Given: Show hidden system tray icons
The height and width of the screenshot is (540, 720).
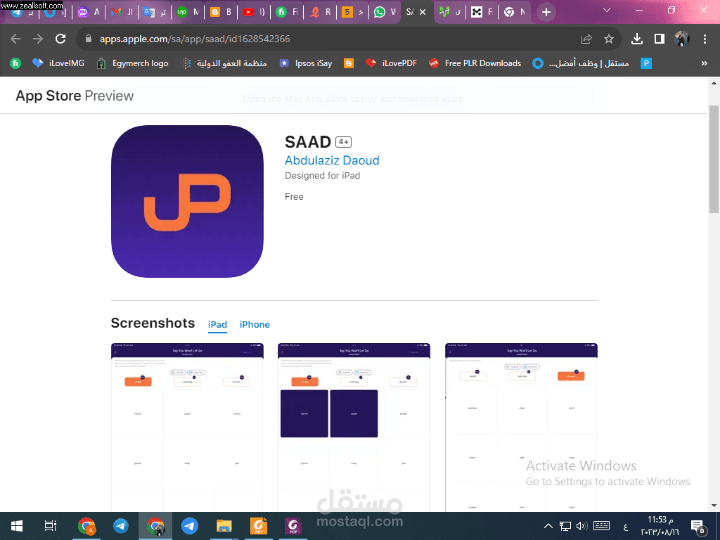Looking at the screenshot, I should pyautogui.click(x=548, y=526).
